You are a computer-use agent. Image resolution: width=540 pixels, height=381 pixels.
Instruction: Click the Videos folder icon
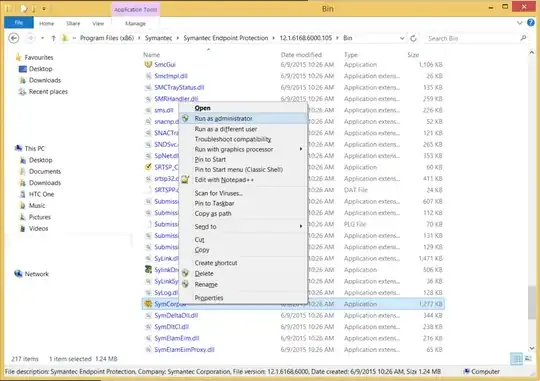[23, 228]
